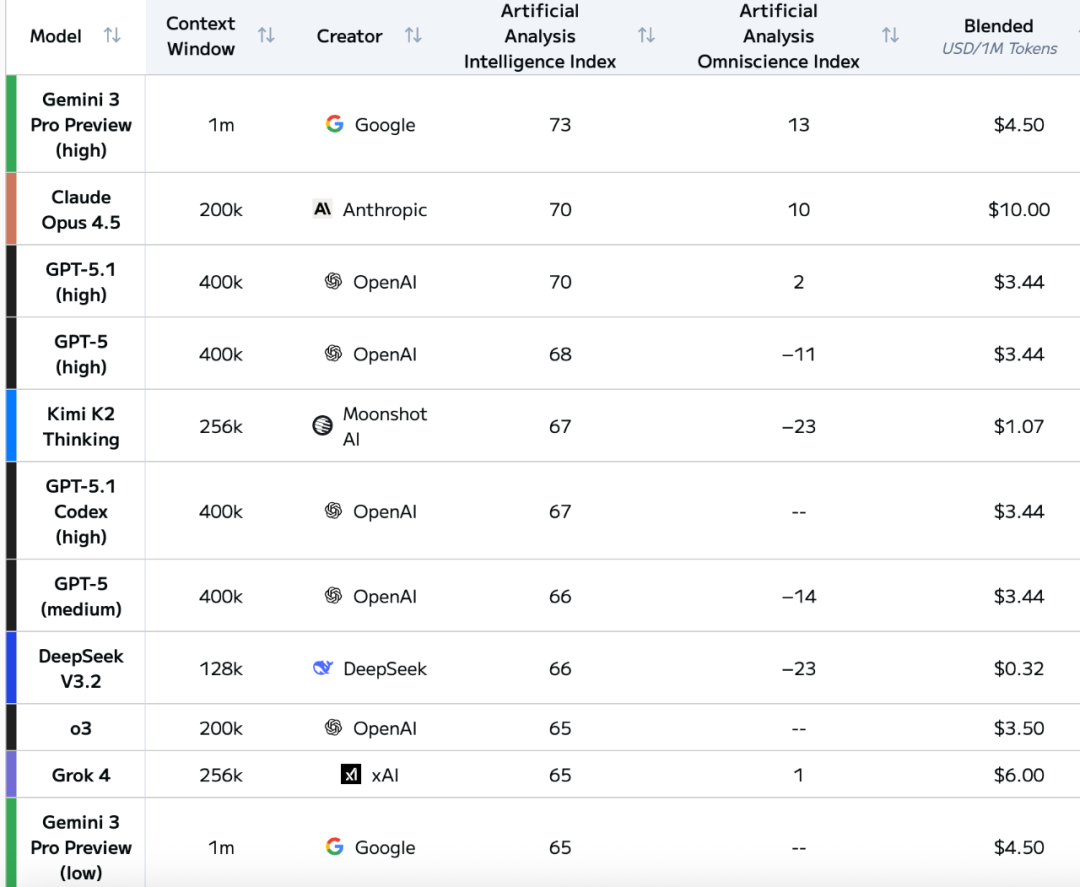This screenshot has width=1080, height=887.
Task: Click the purple color bar beside Grok 4
Action: click(11, 774)
